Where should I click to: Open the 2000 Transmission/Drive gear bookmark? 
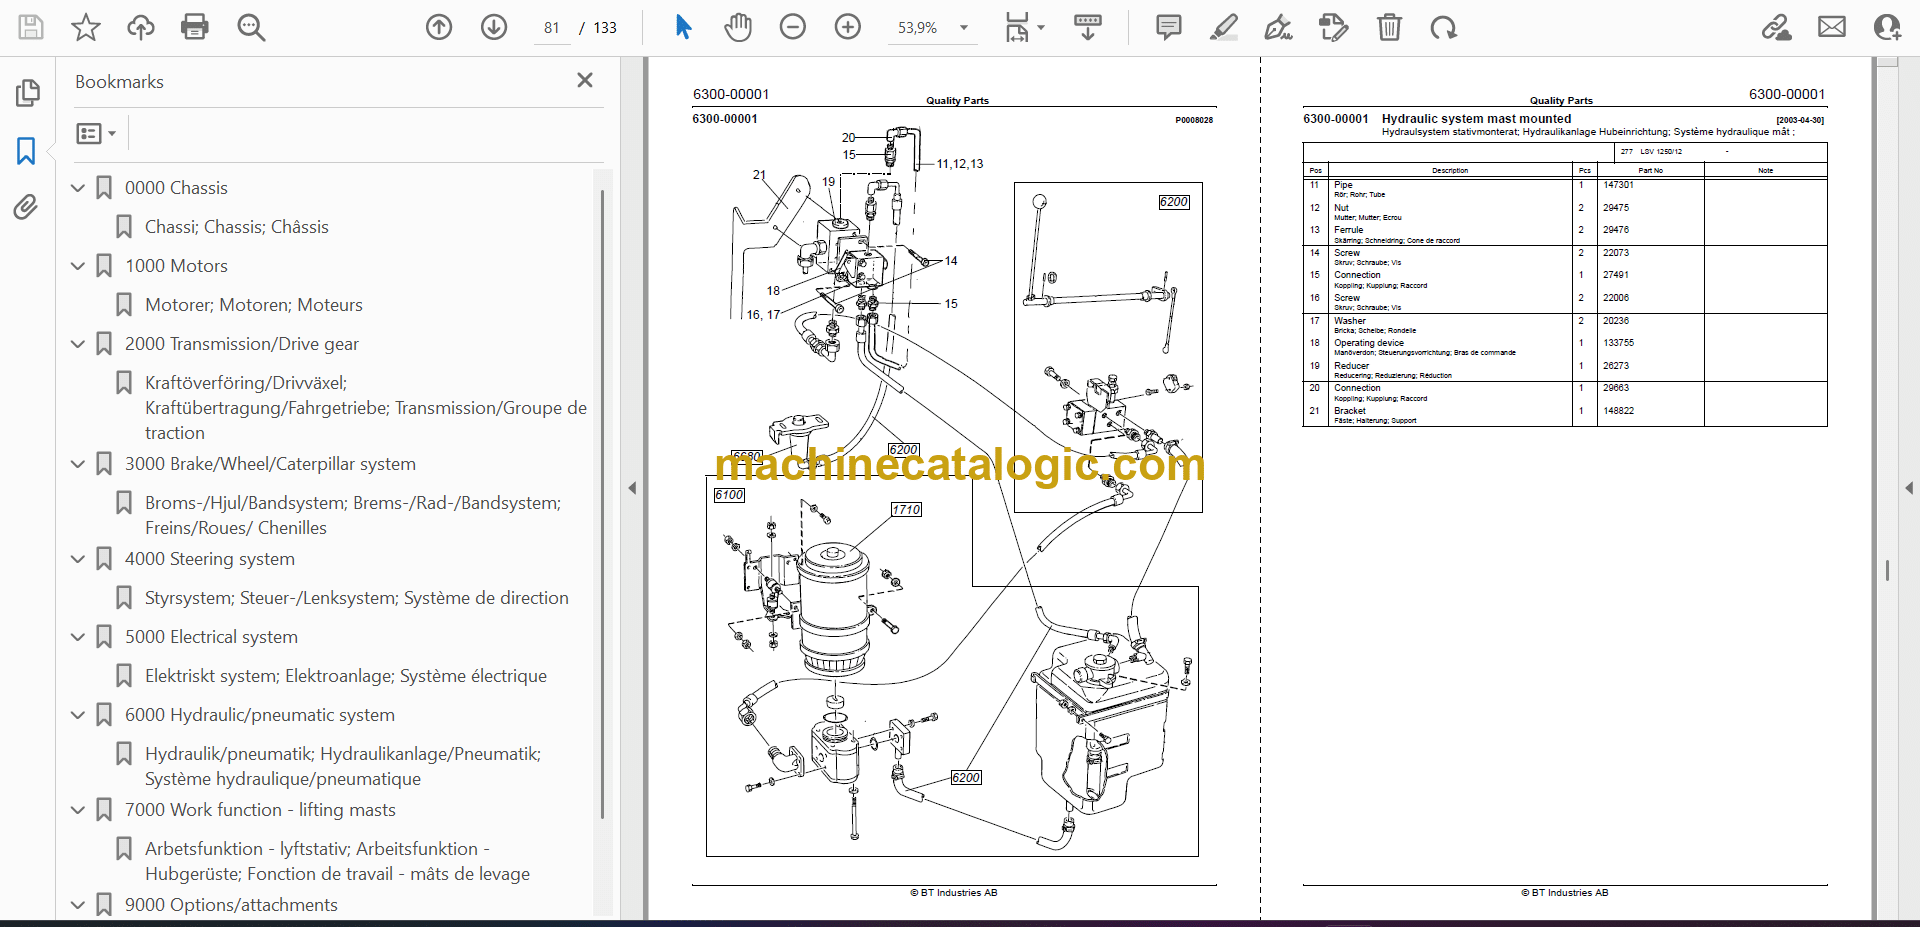[242, 344]
